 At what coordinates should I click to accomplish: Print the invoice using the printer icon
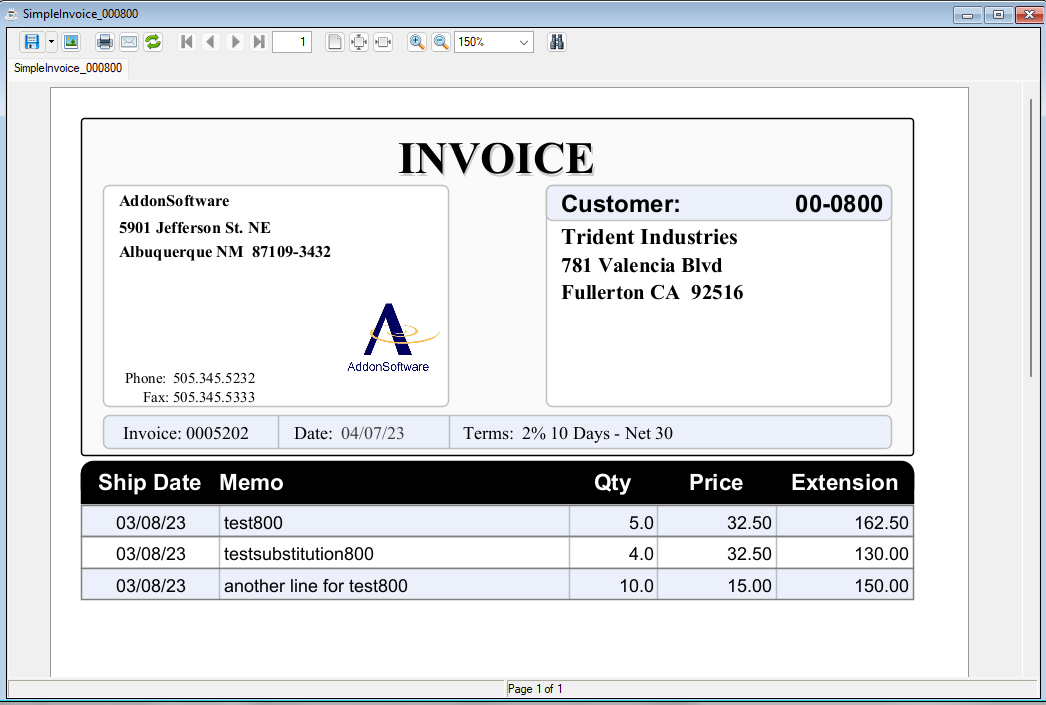pos(105,42)
